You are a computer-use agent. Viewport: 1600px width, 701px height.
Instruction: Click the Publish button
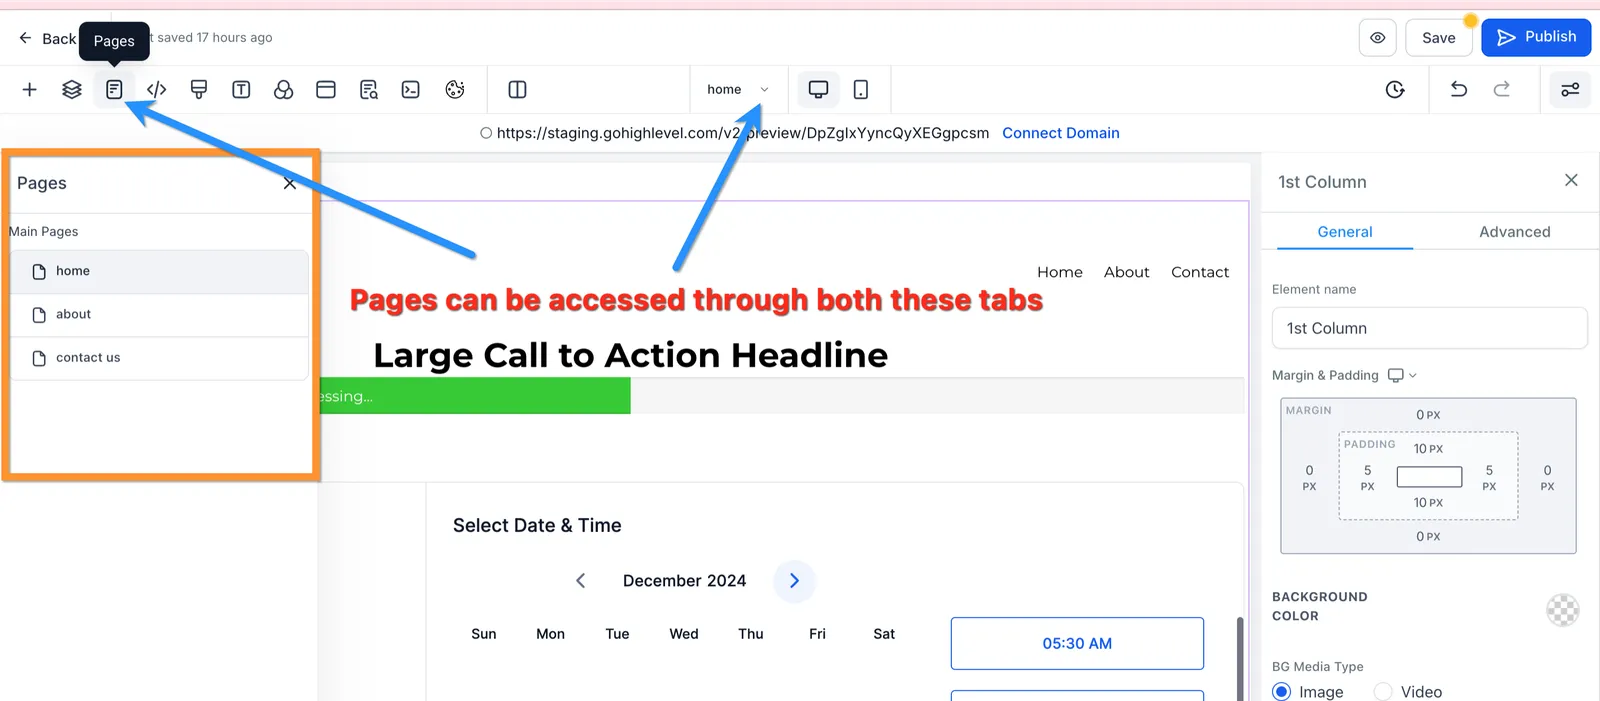(x=1536, y=38)
